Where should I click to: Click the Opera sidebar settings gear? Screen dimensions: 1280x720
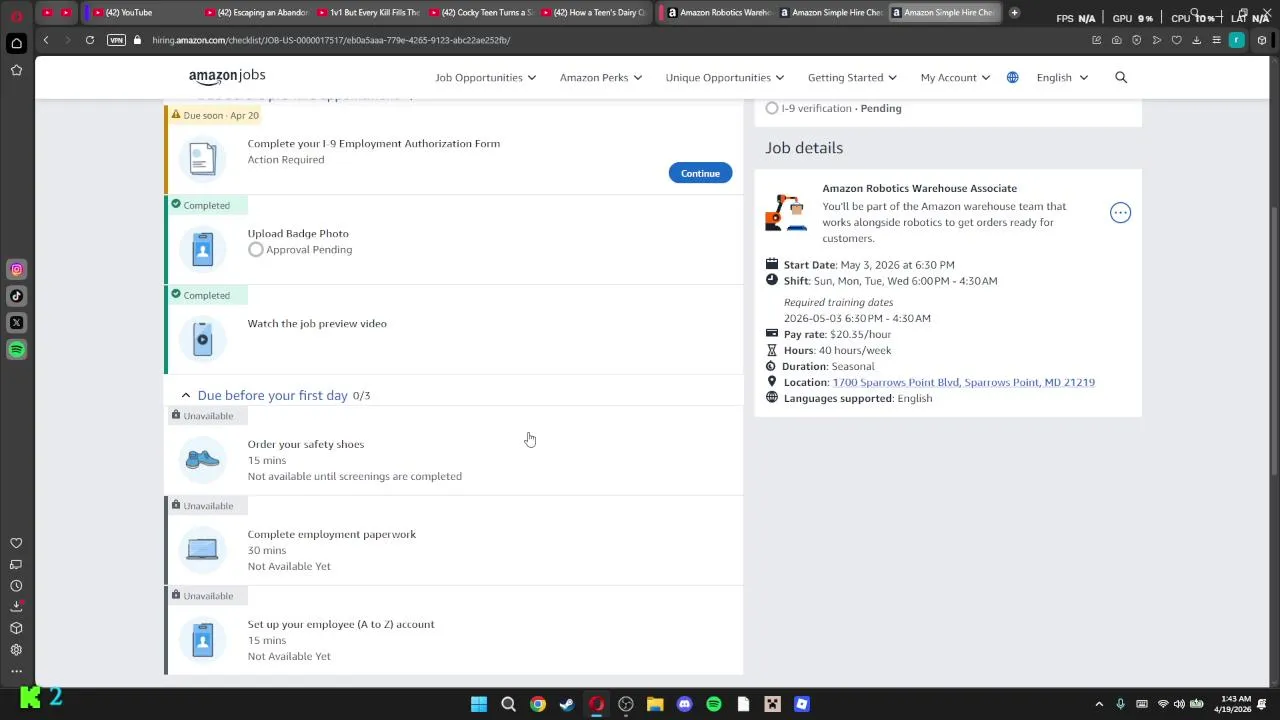tap(16, 650)
